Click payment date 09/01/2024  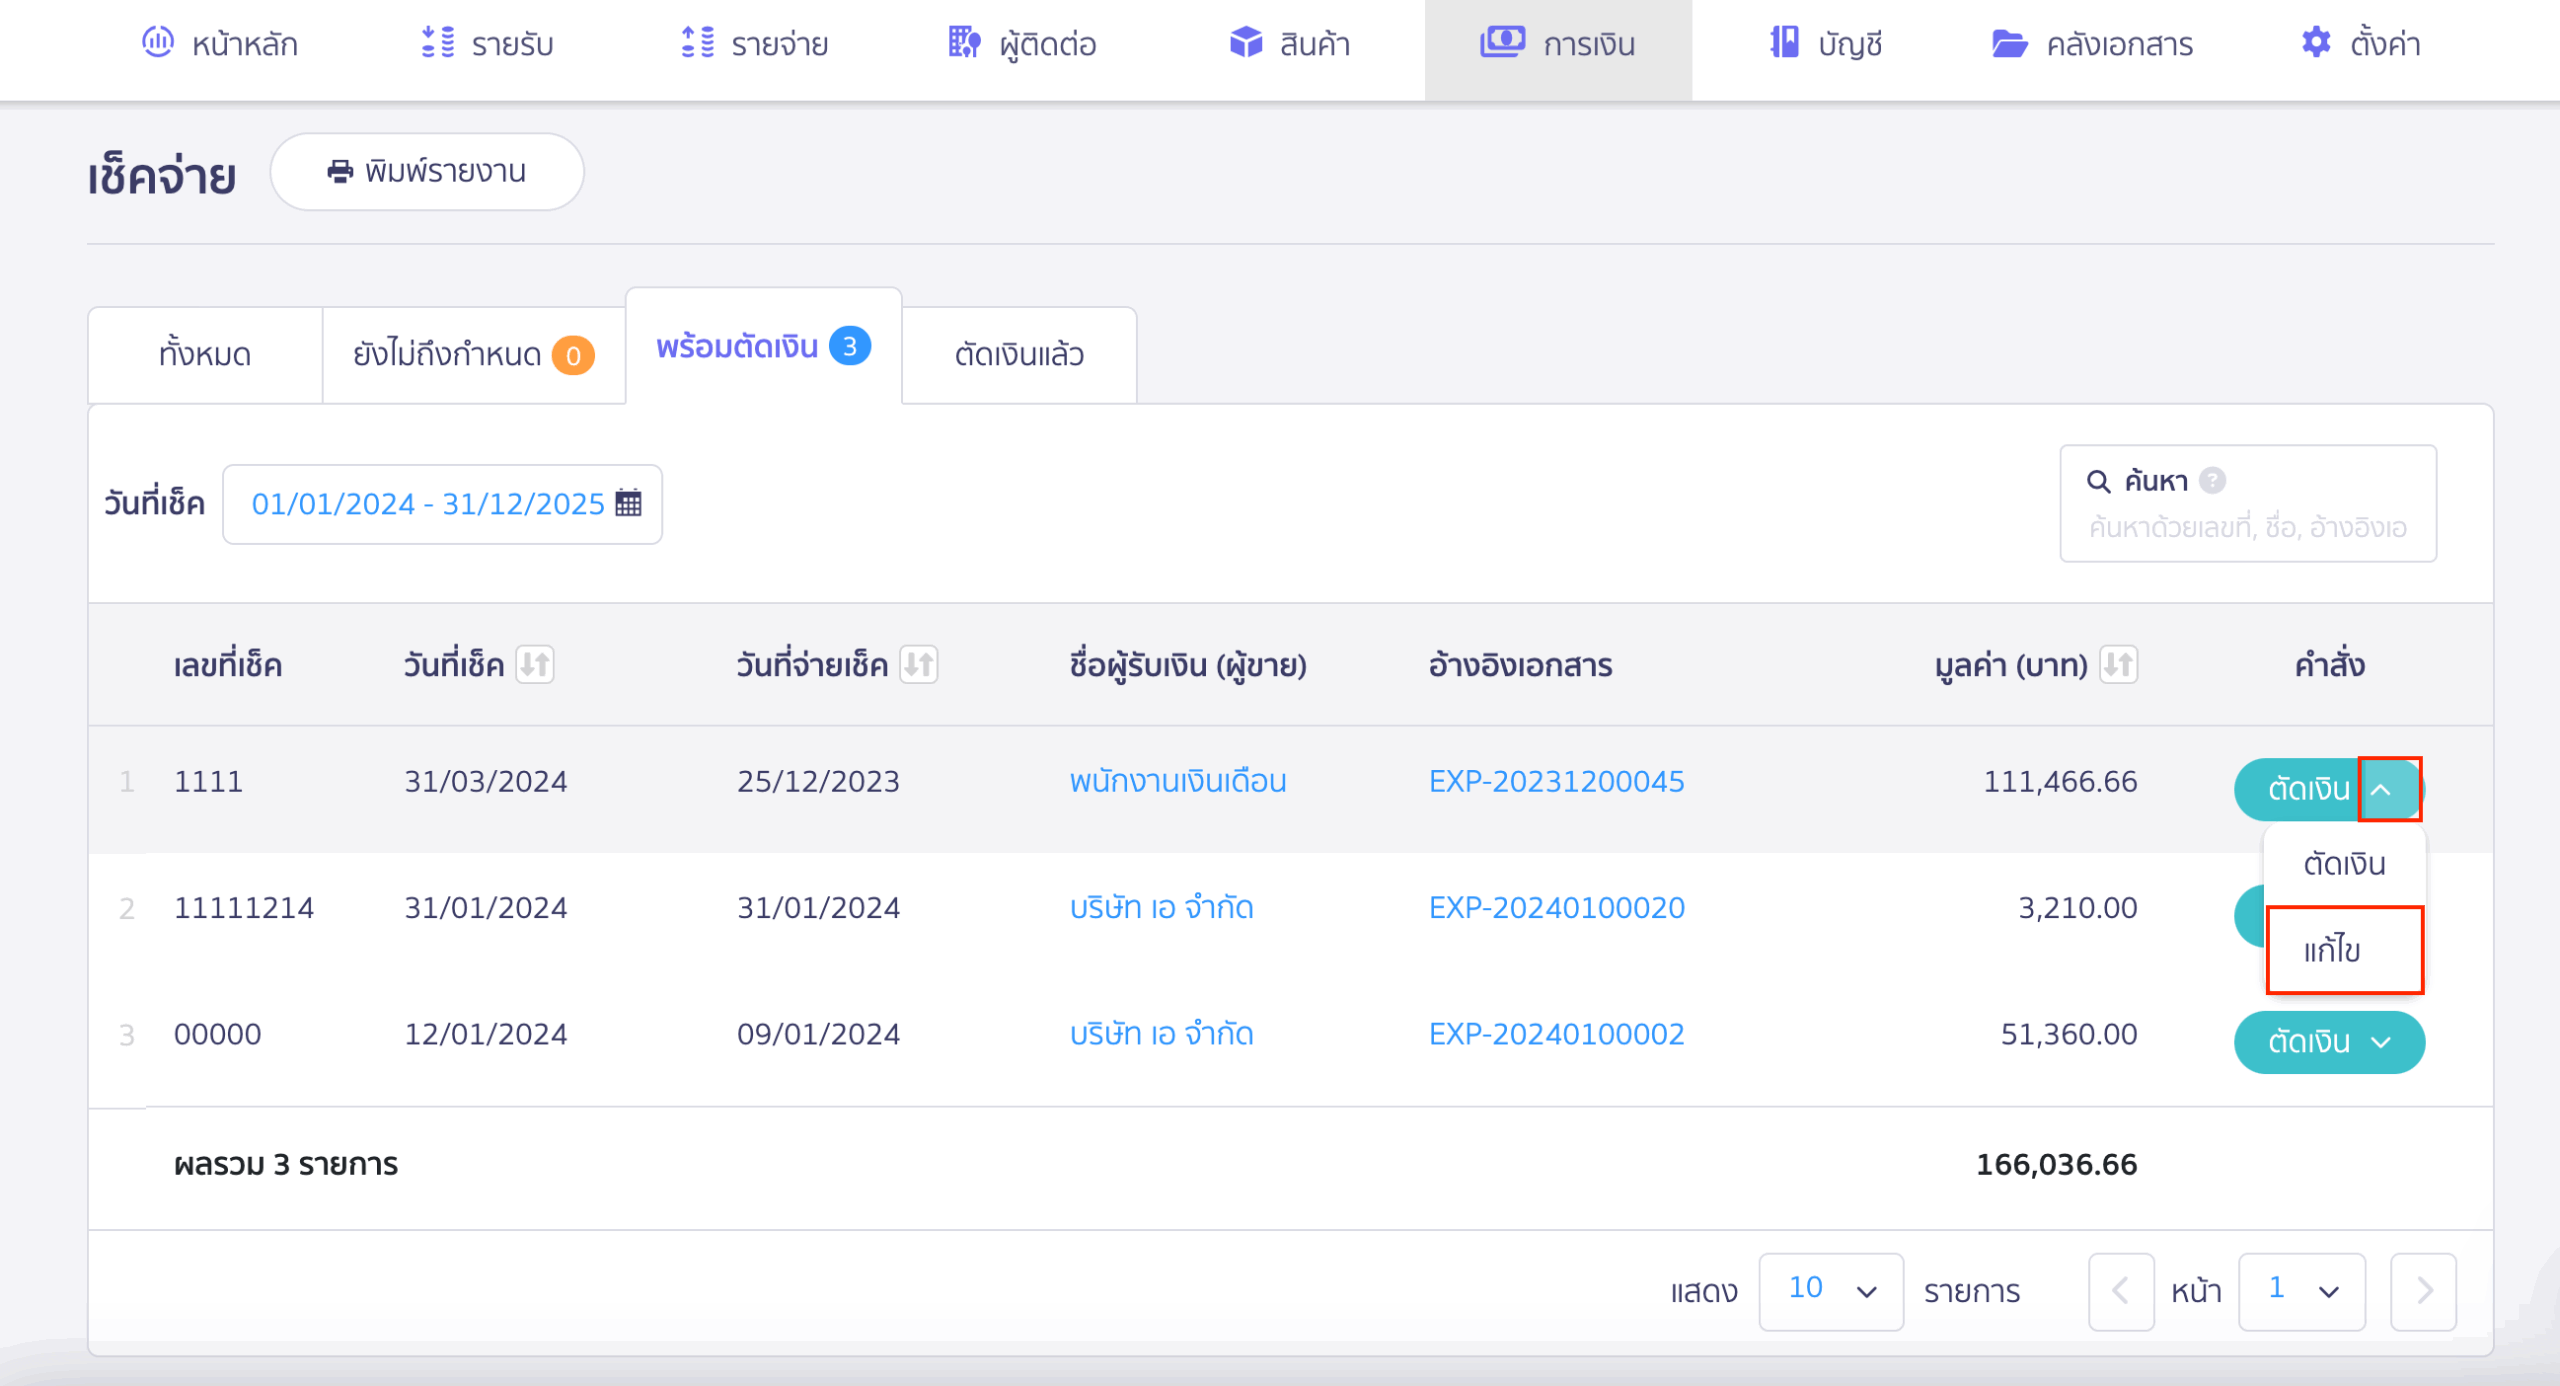(818, 1034)
